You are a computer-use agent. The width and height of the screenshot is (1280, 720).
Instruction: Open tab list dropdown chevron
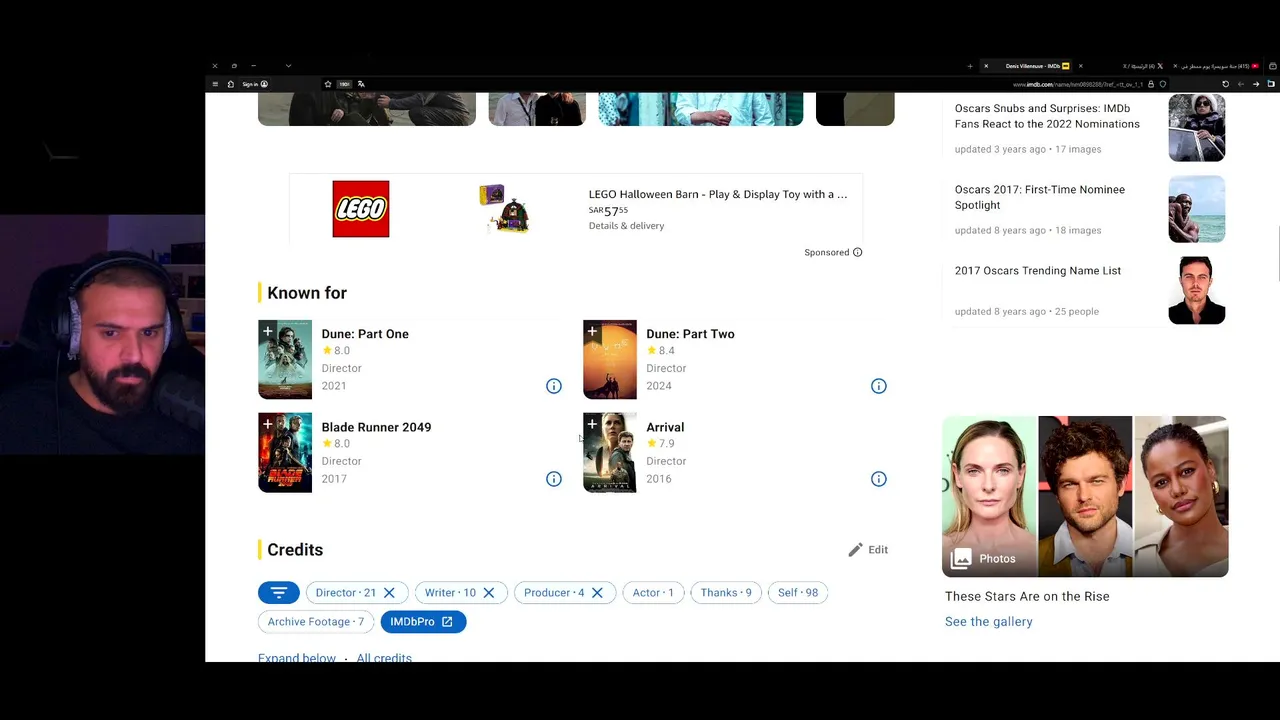click(x=288, y=66)
